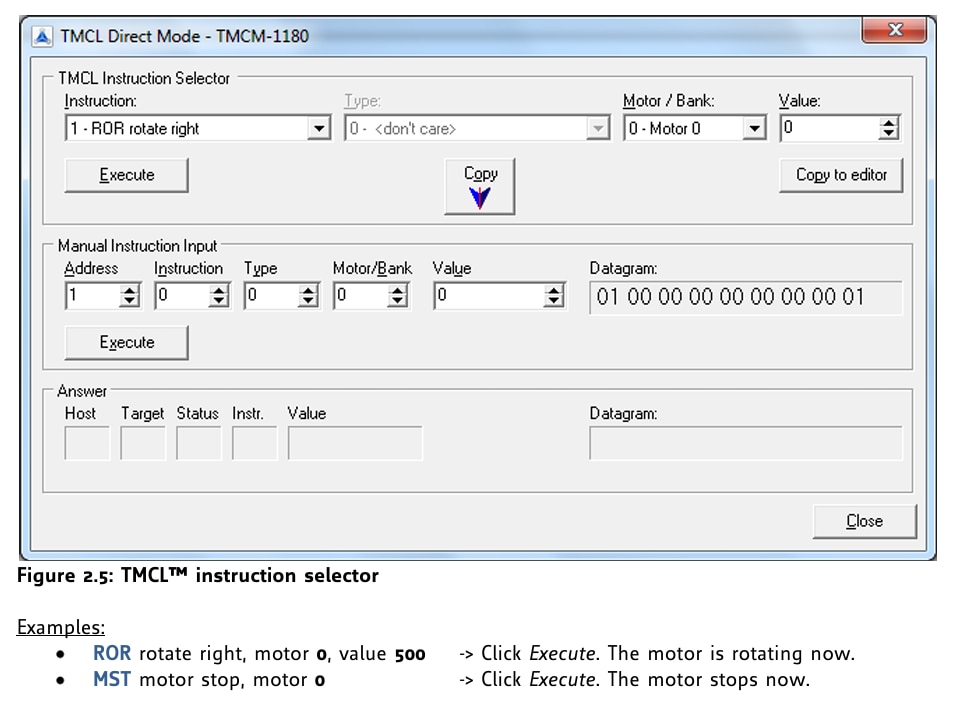Increase the manual Type spinner value

click(309, 291)
